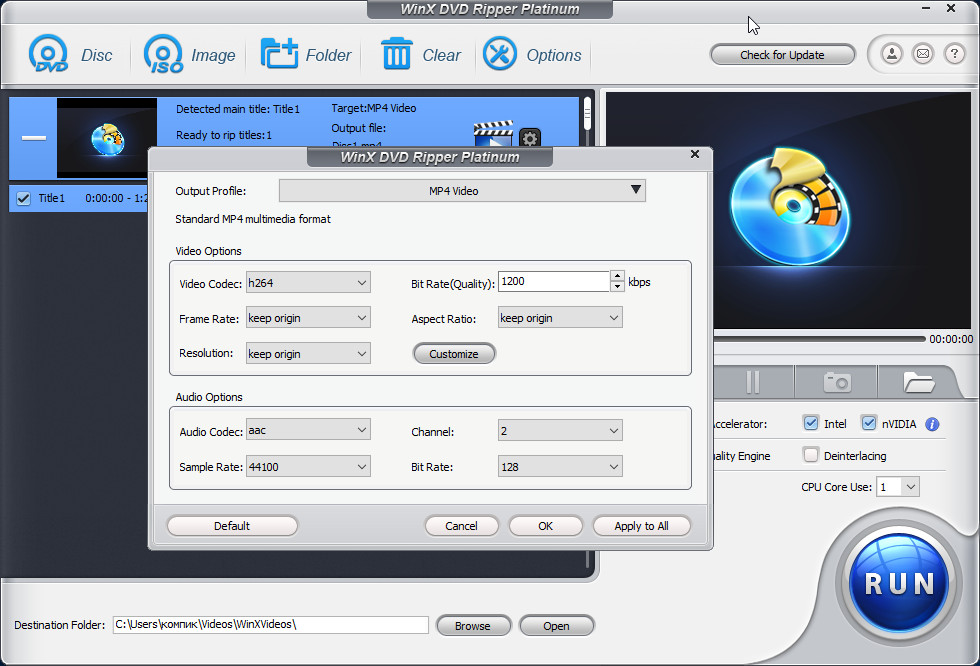The width and height of the screenshot is (980, 666).
Task: Pause the preview playback
Action: [x=753, y=382]
